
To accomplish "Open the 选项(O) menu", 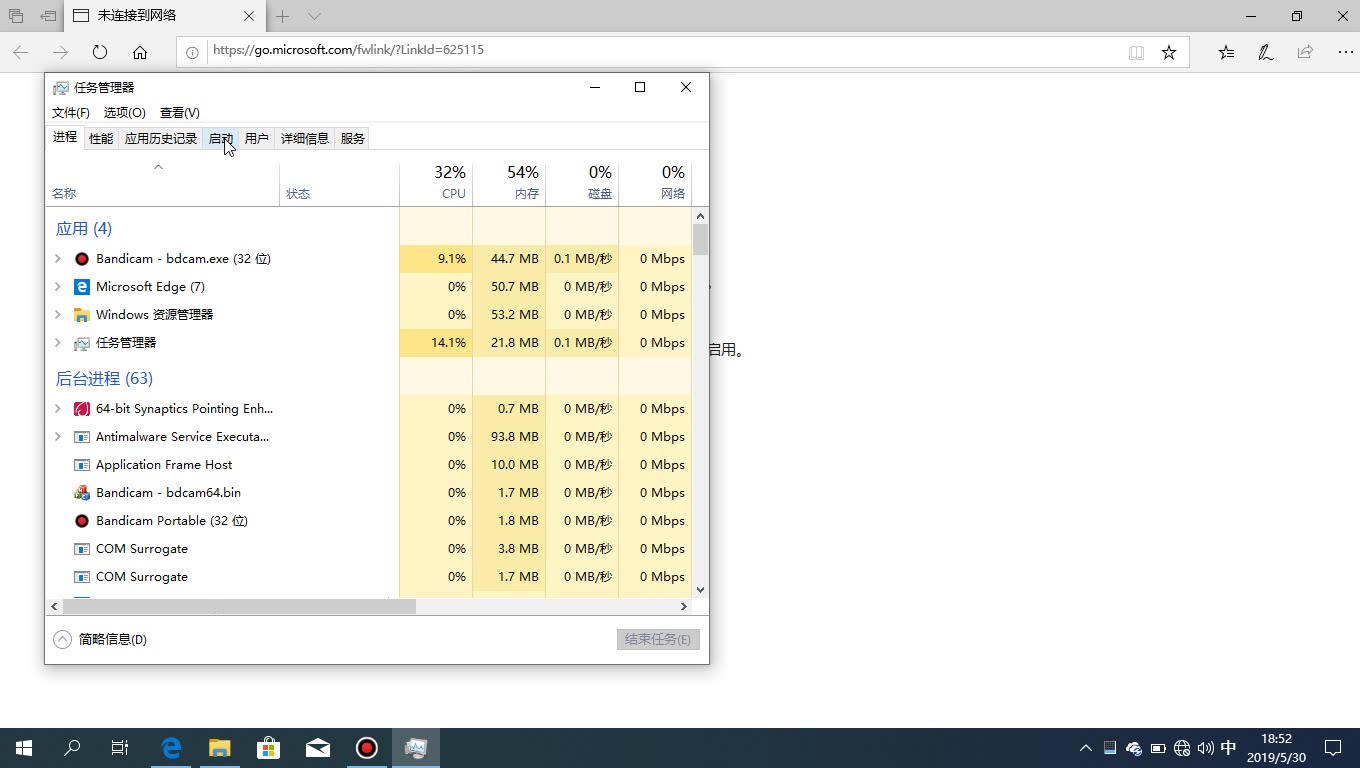I will point(125,113).
